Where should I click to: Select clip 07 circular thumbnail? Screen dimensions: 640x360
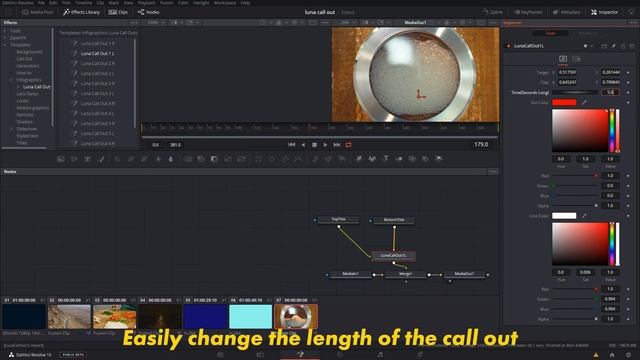coord(296,316)
